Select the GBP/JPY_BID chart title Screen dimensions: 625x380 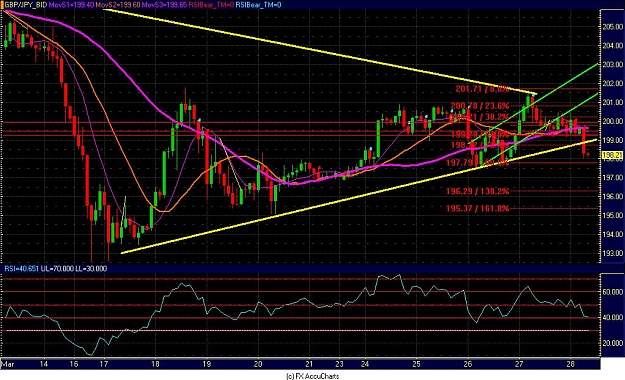click(x=25, y=5)
